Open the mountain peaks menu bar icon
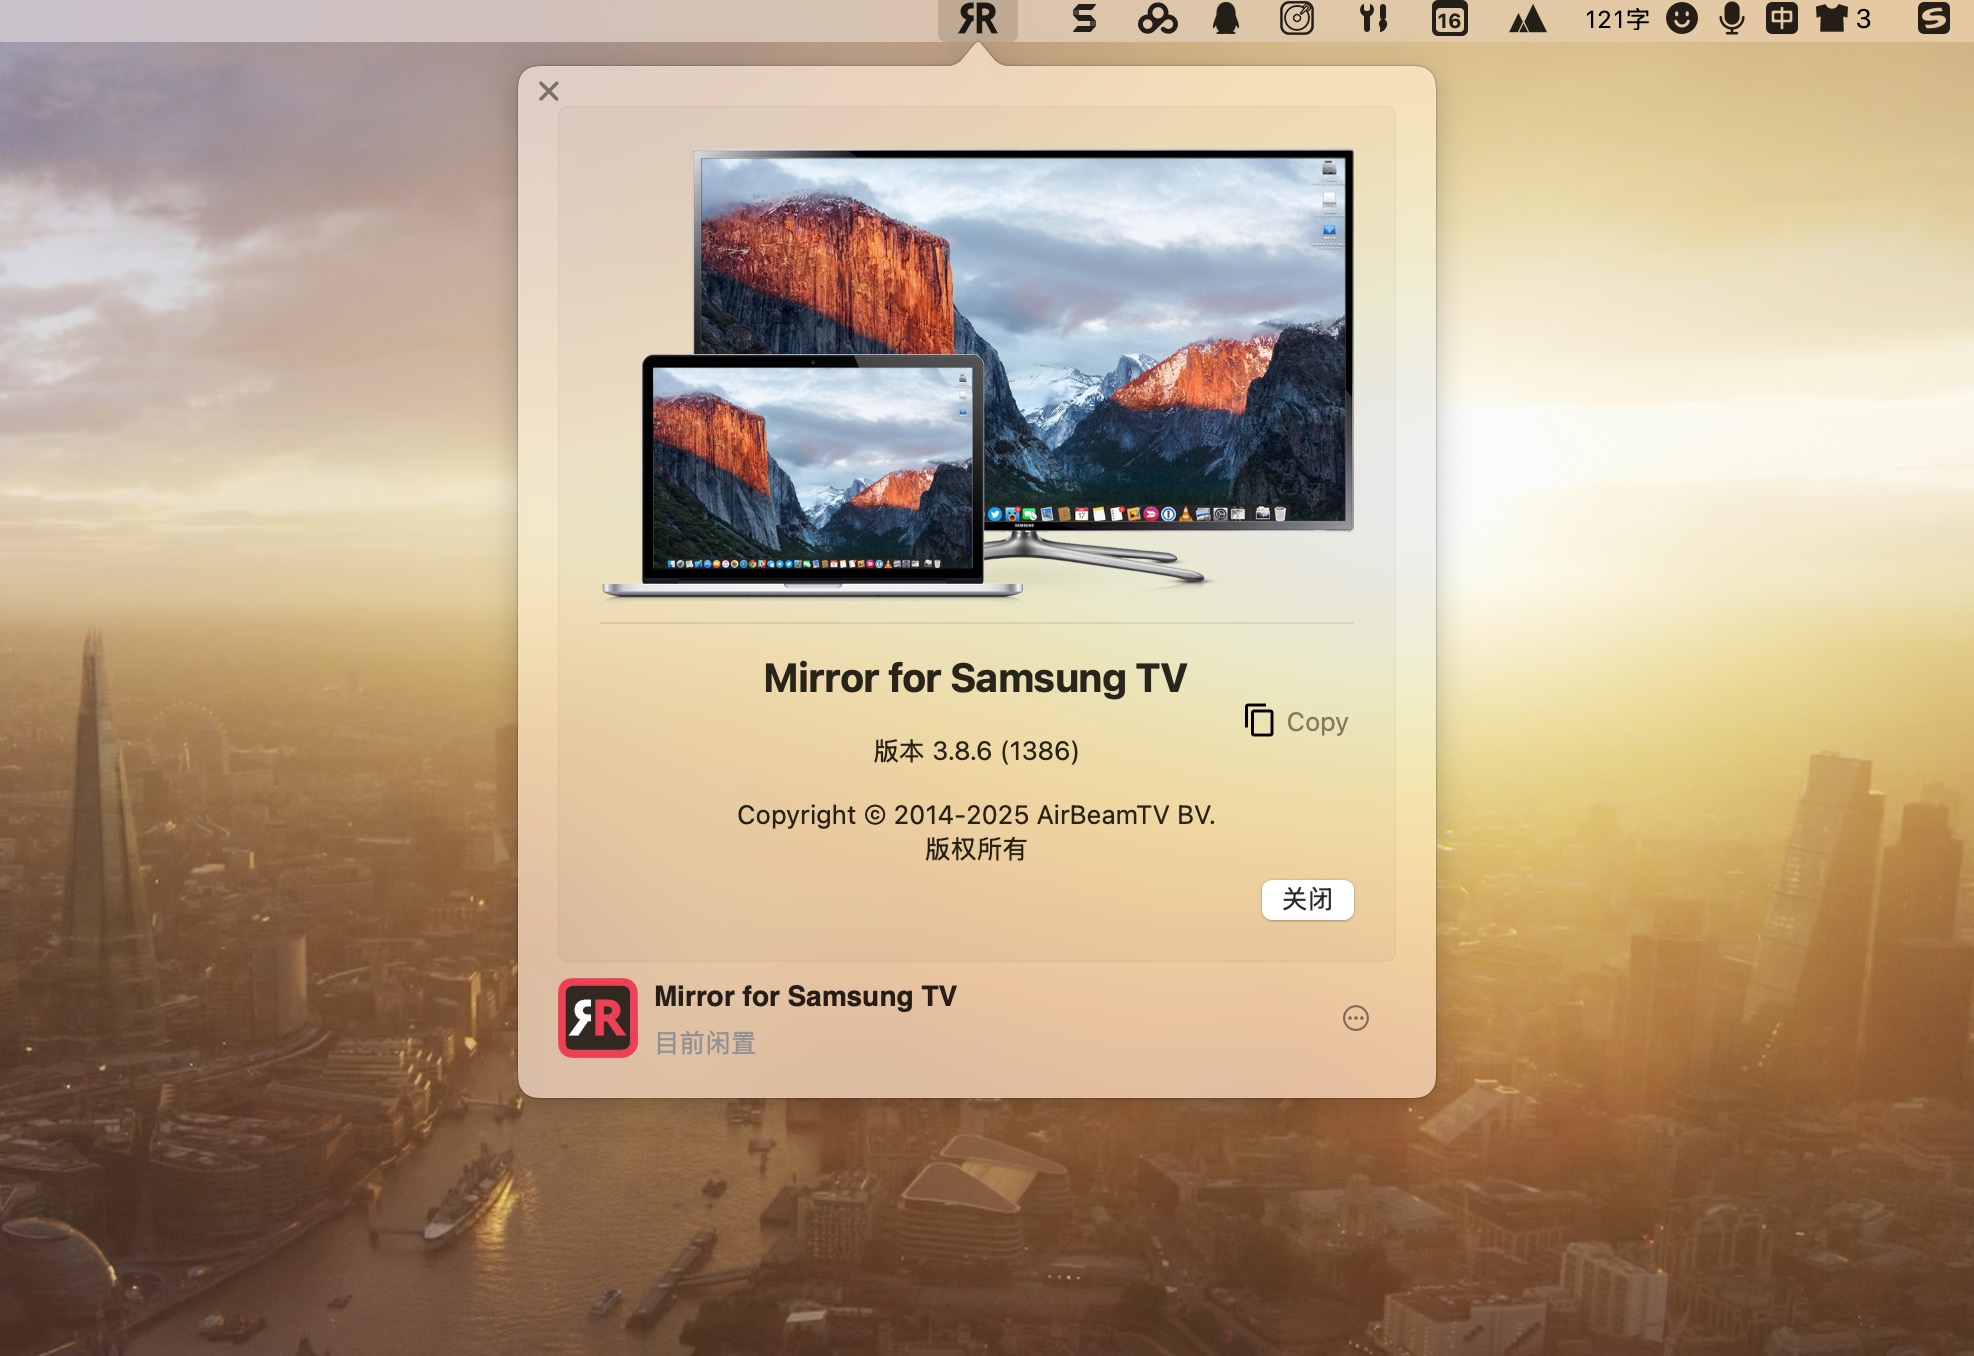The height and width of the screenshot is (1356, 1974). 1527,19
